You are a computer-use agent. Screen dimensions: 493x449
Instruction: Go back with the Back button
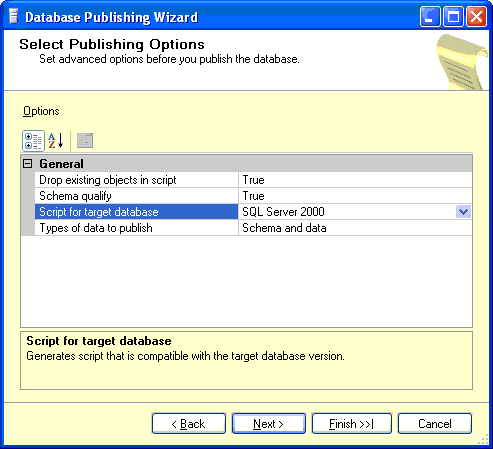[x=189, y=424]
